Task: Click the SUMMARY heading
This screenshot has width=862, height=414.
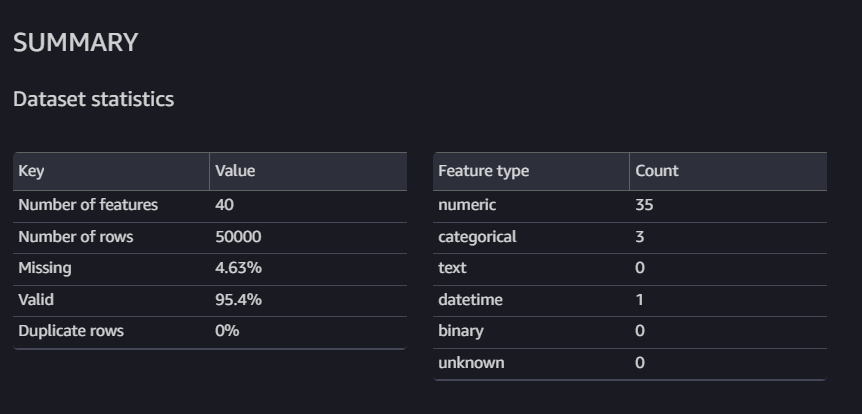Action: pos(75,43)
